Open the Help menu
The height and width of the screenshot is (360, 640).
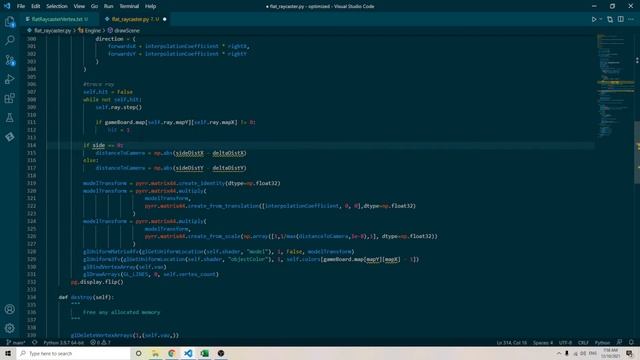coord(150,6)
